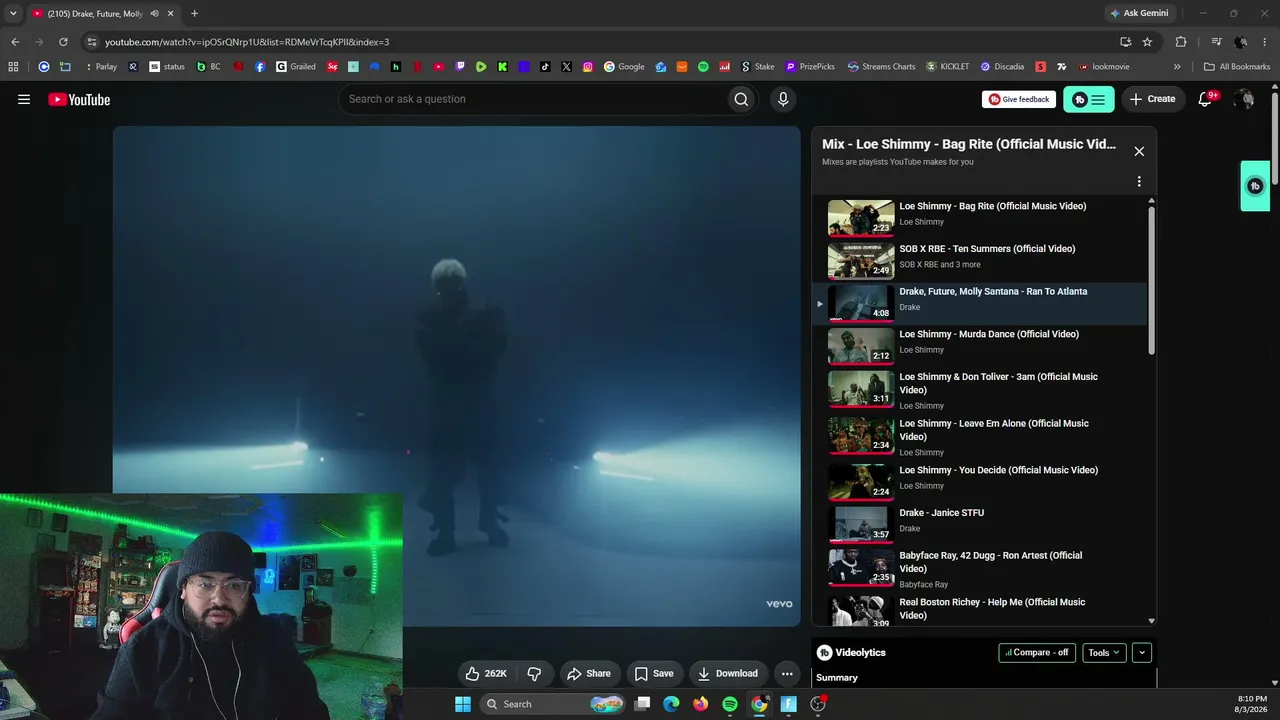Show hidden bookmarks with the overflow chevron

tap(1177, 67)
